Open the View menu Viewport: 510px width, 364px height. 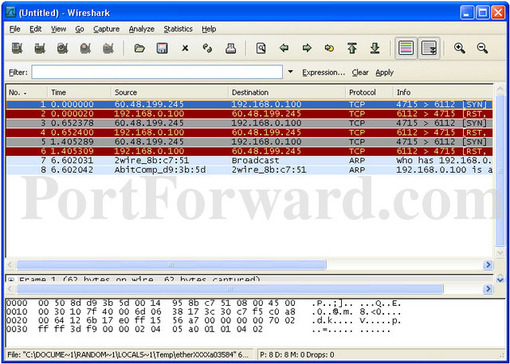point(58,29)
